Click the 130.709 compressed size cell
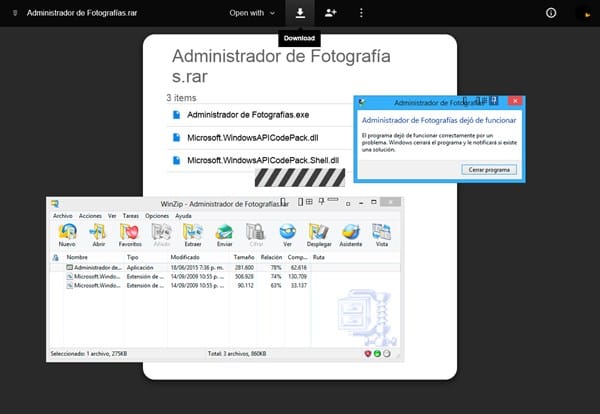The width and height of the screenshot is (600, 414). click(x=297, y=276)
